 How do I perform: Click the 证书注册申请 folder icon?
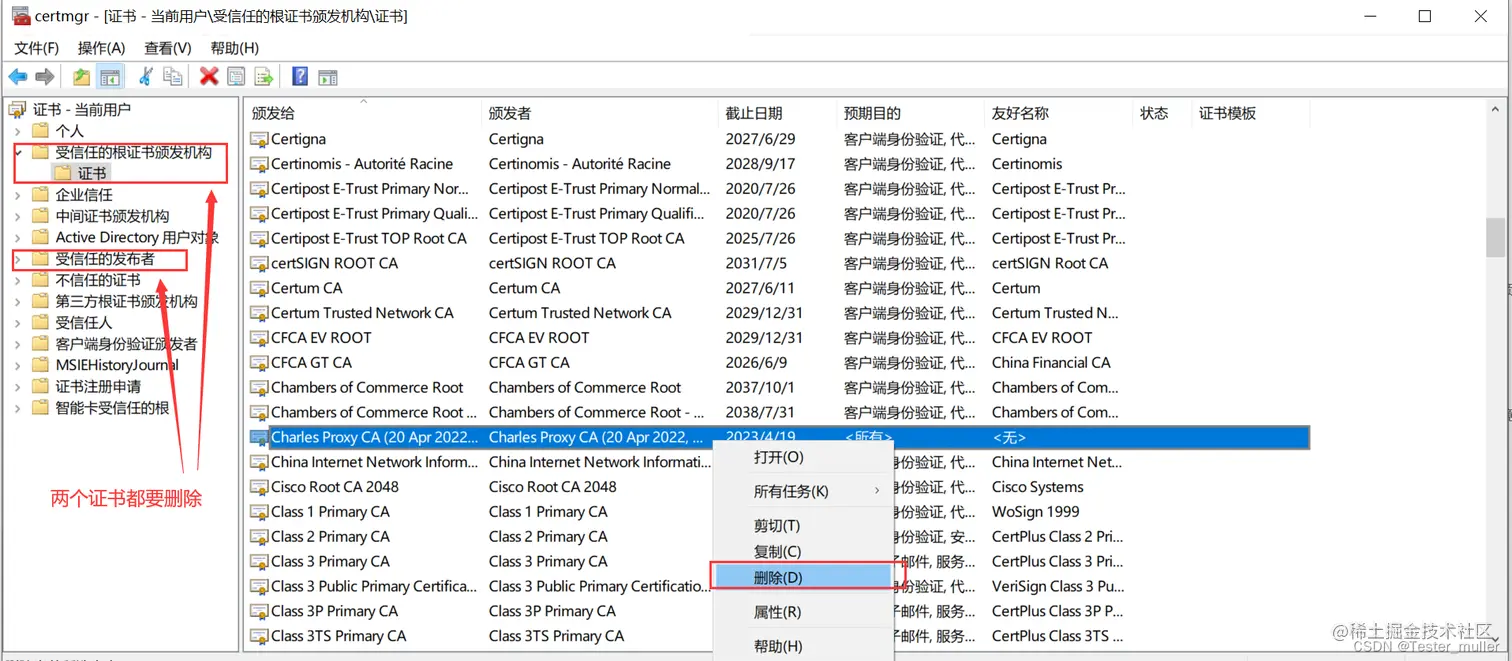click(x=40, y=387)
